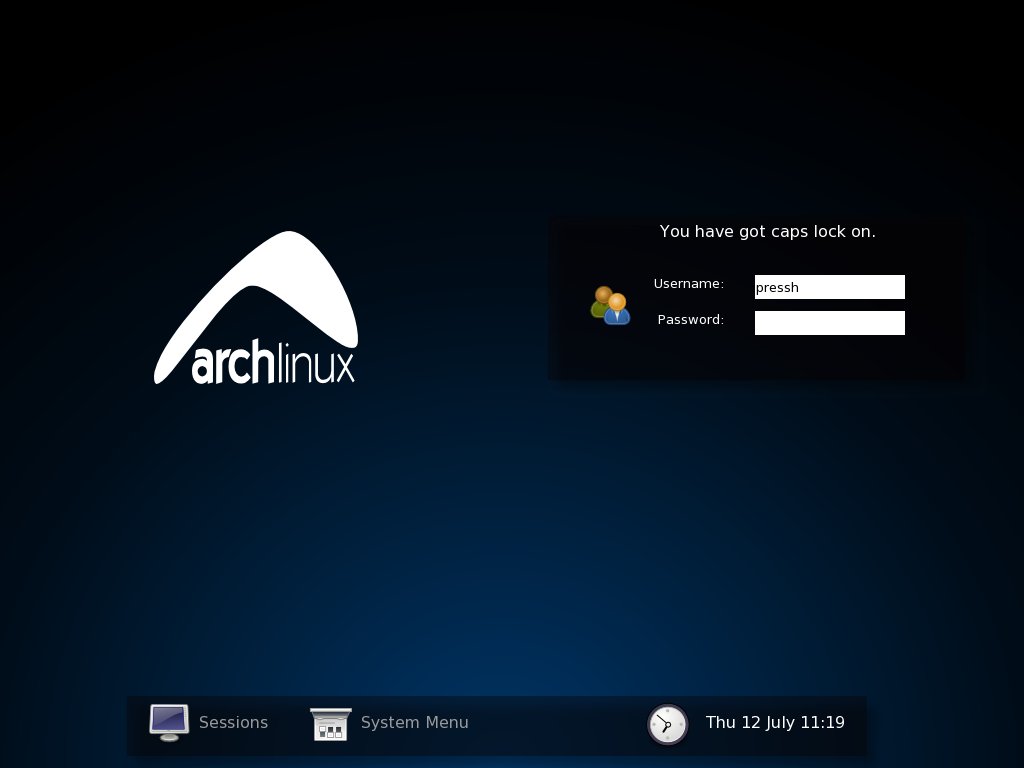Open the System Menu label
The image size is (1024, 768).
click(414, 722)
